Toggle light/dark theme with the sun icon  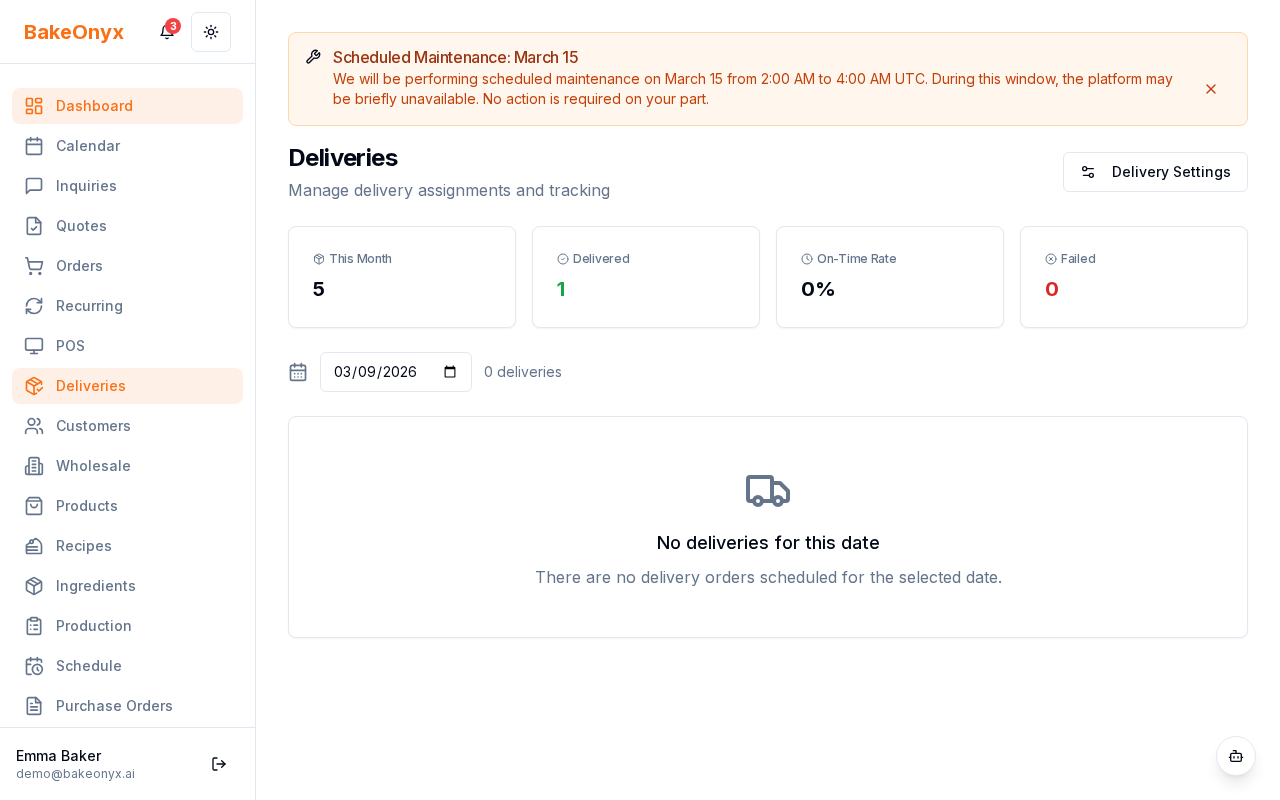[x=211, y=32]
